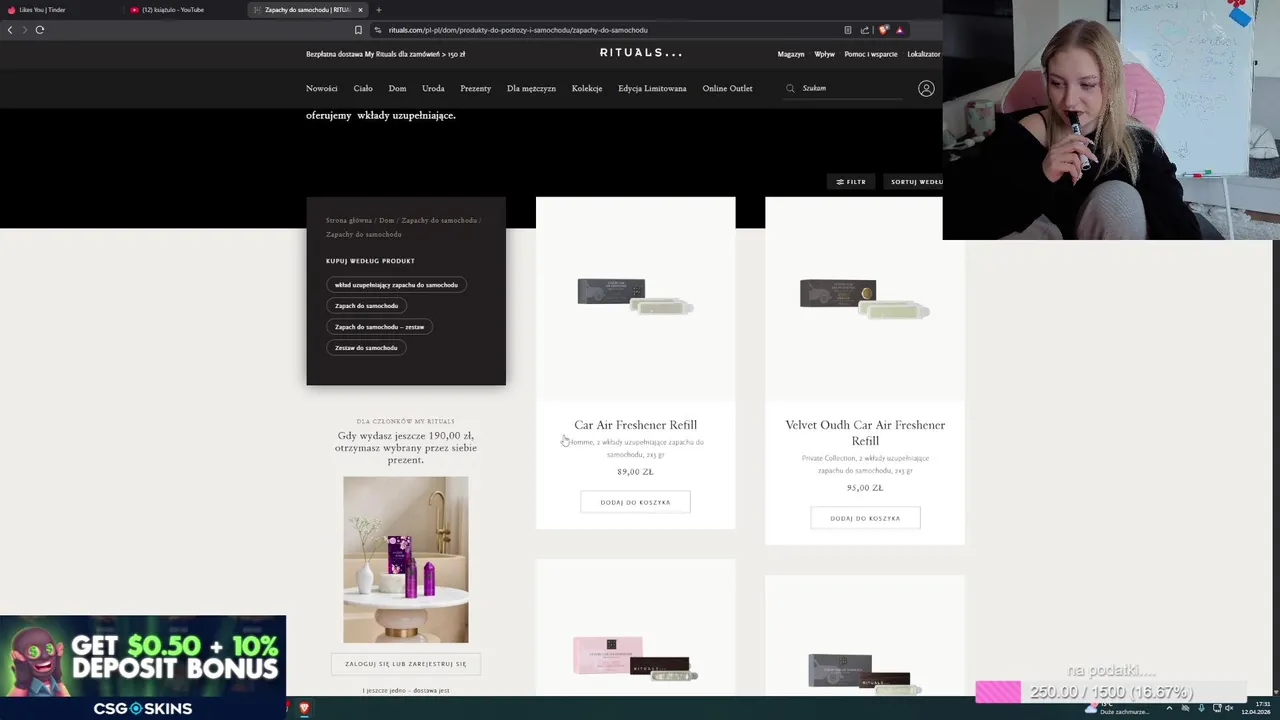Open the Kolekcje menu
The image size is (1280, 720).
click(x=587, y=88)
